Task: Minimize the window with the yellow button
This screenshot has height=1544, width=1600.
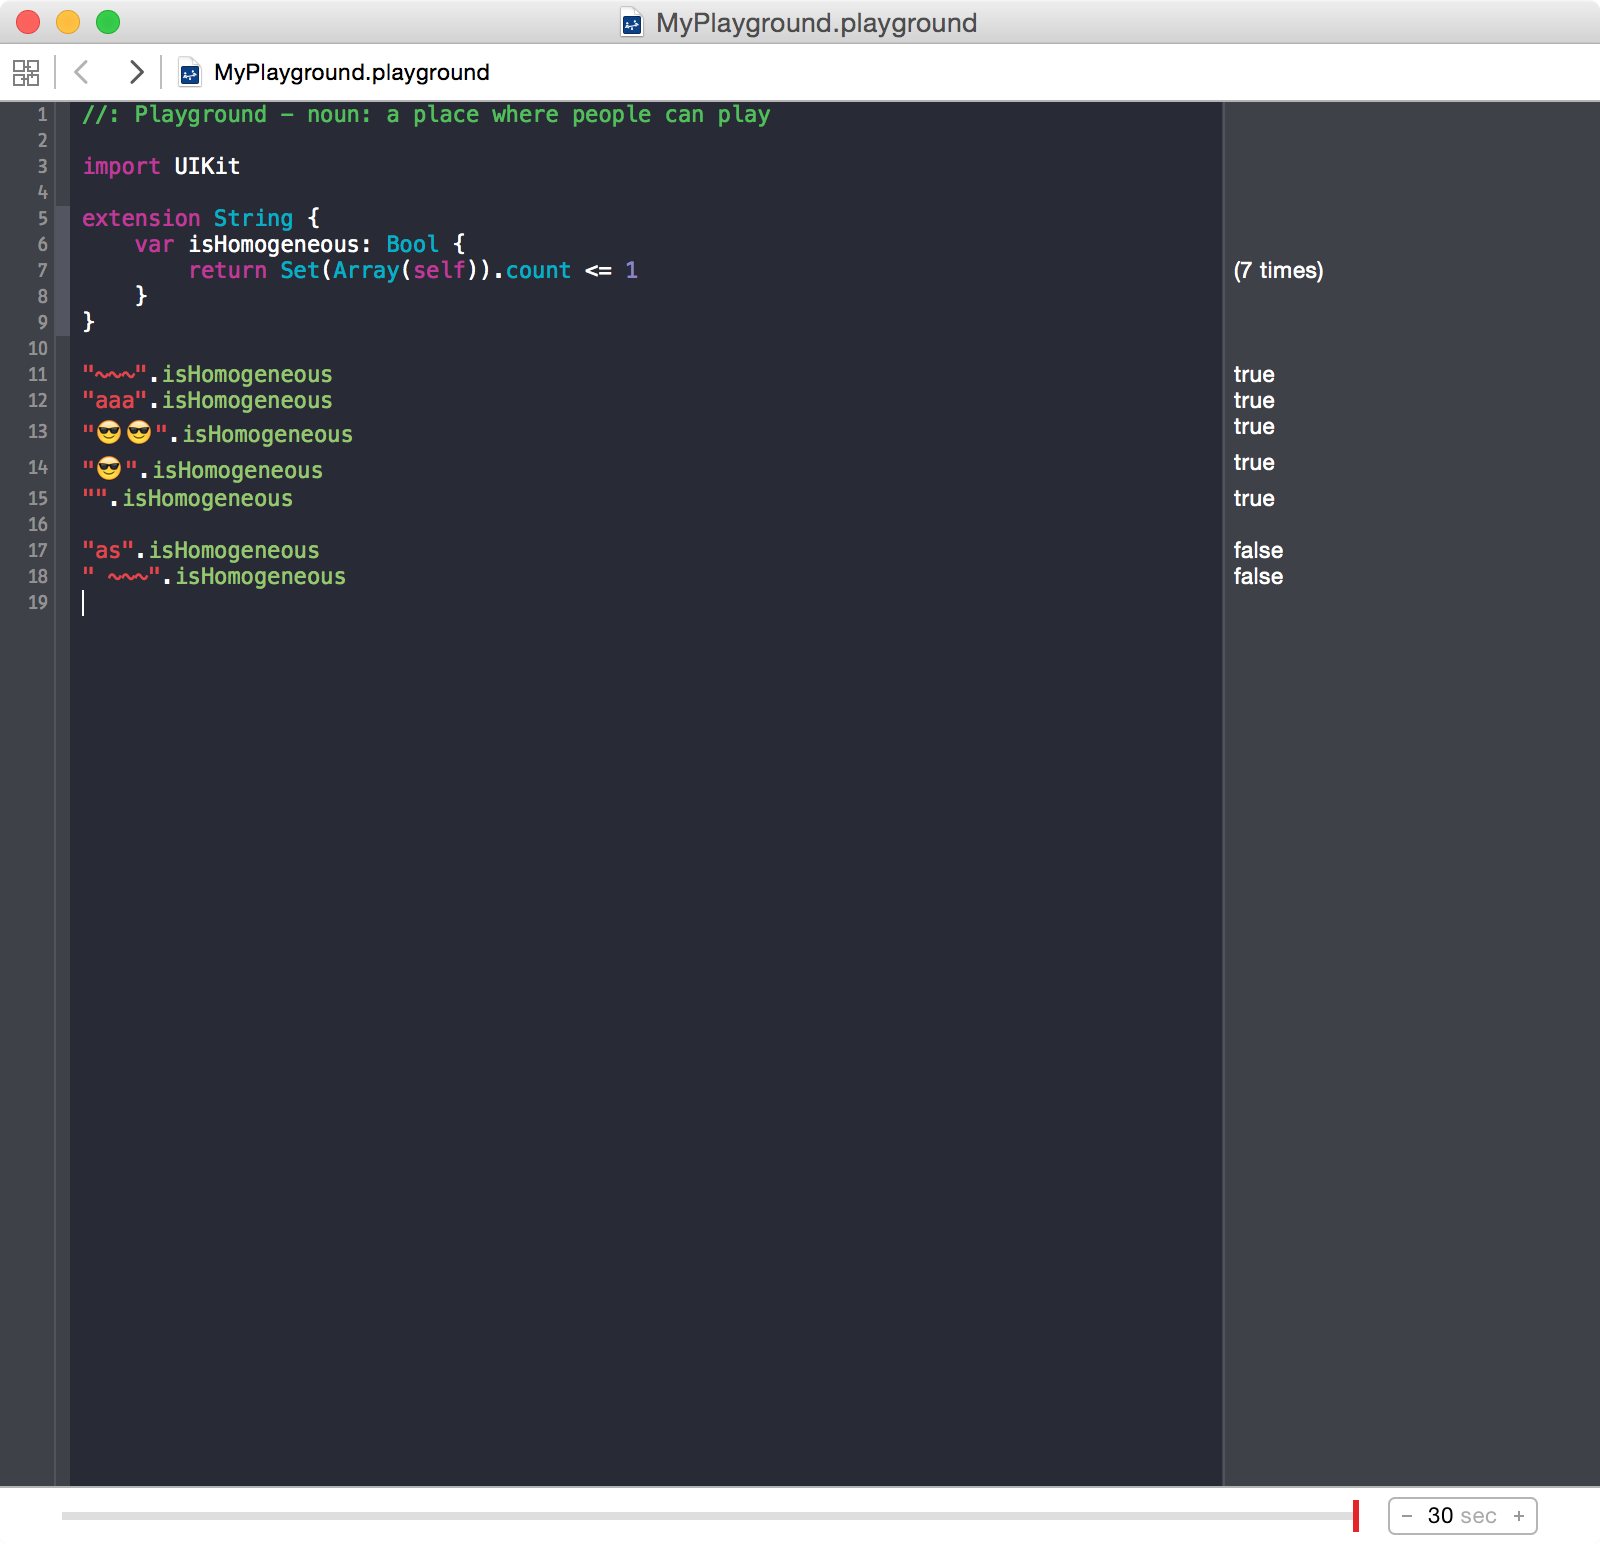Action: coord(68,22)
